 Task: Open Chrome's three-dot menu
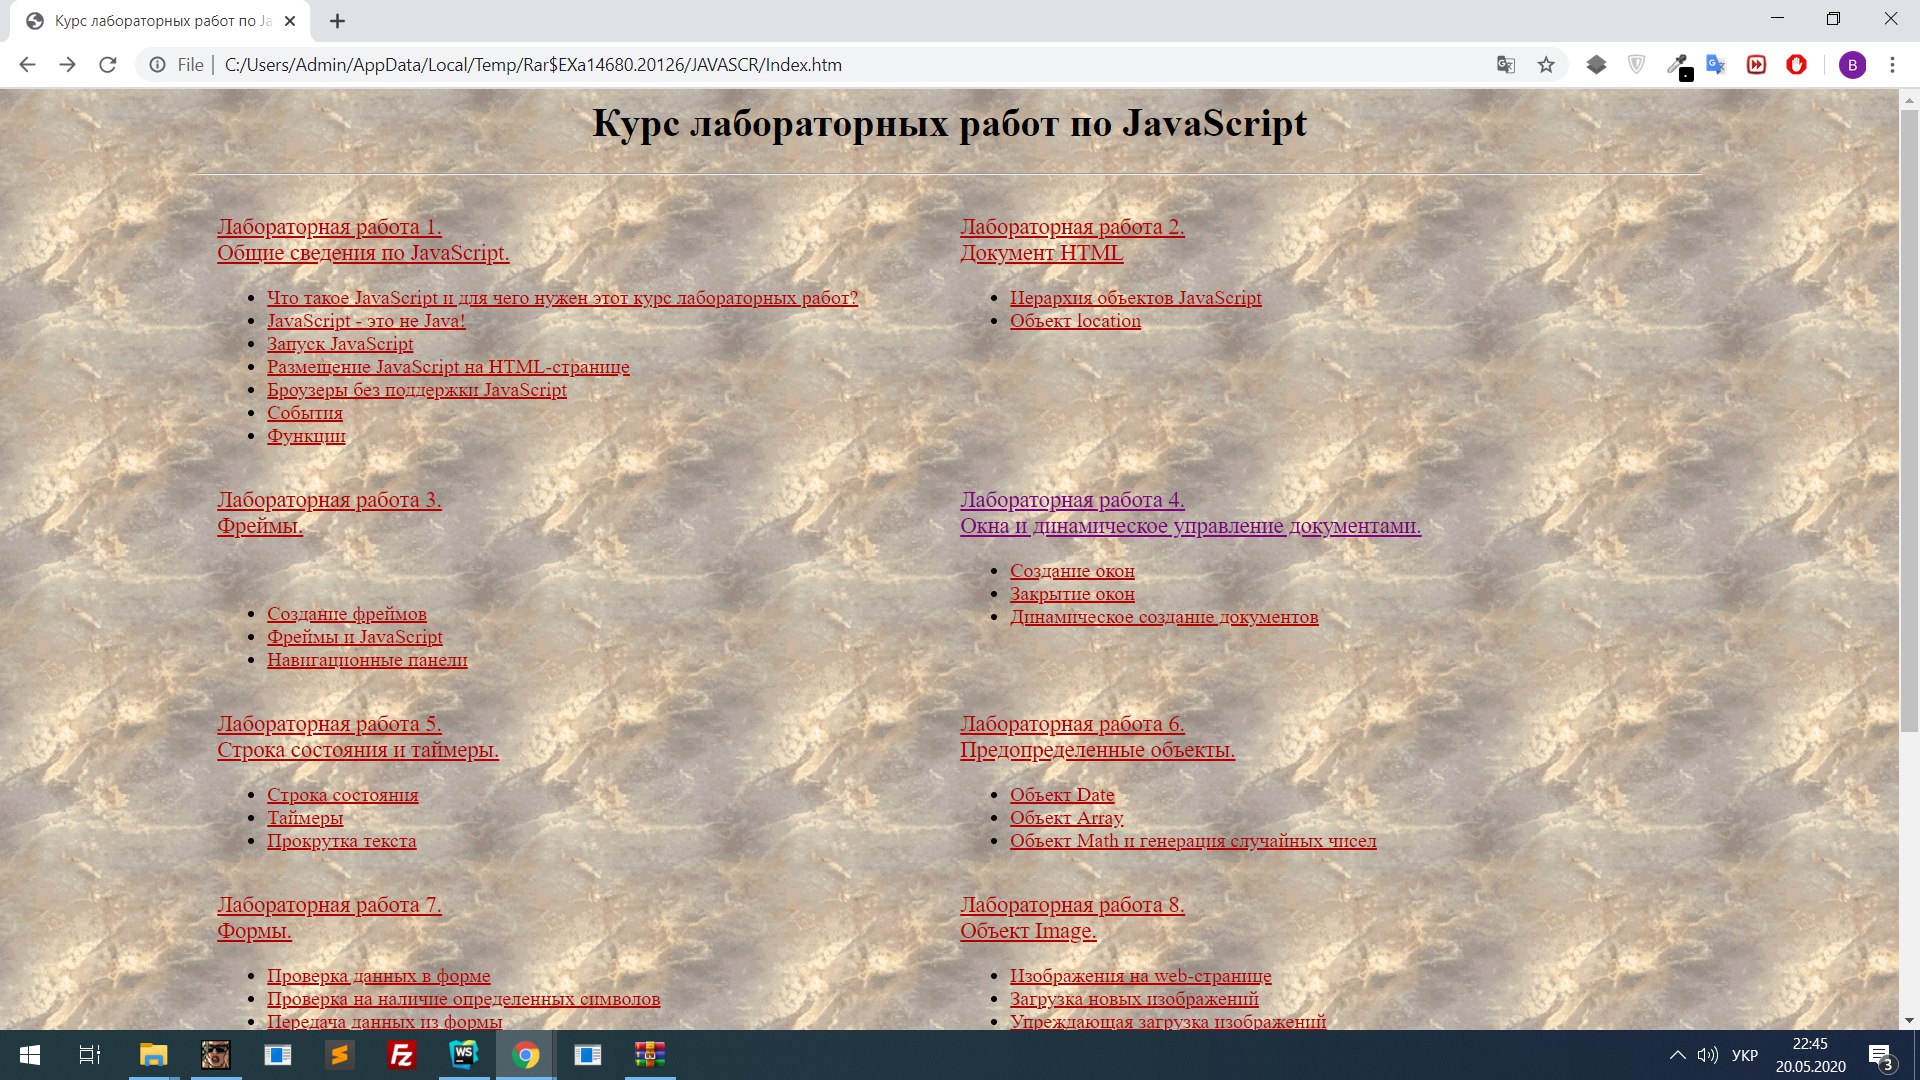1892,65
